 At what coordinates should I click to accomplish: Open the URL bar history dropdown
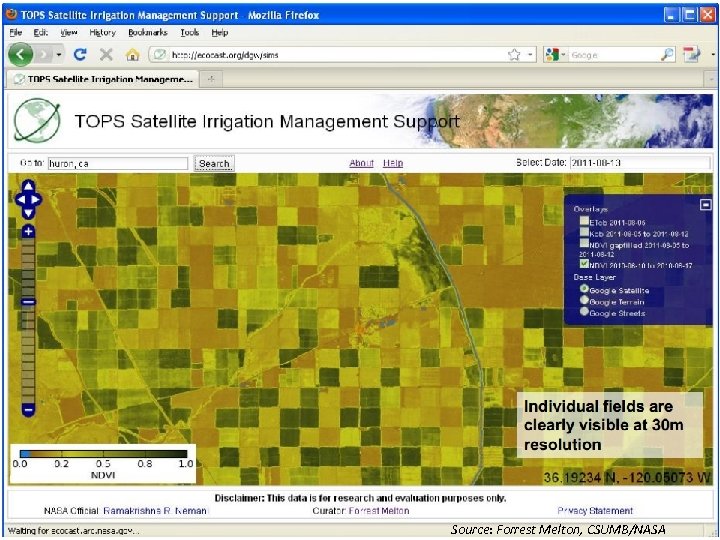pos(530,55)
